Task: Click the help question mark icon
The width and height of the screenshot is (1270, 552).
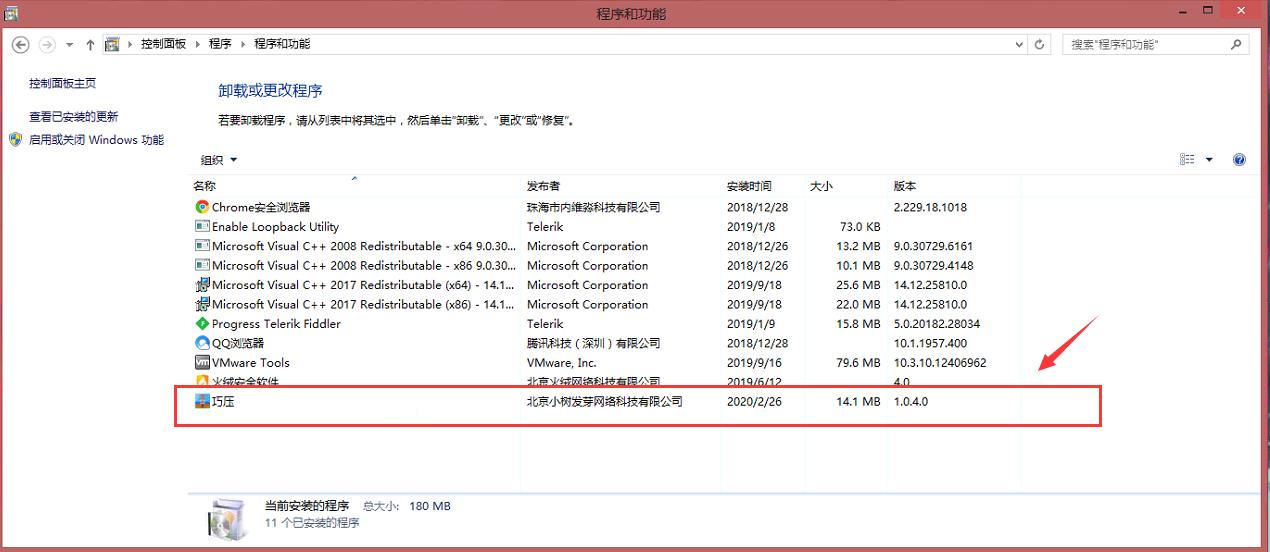Action: tap(1240, 160)
